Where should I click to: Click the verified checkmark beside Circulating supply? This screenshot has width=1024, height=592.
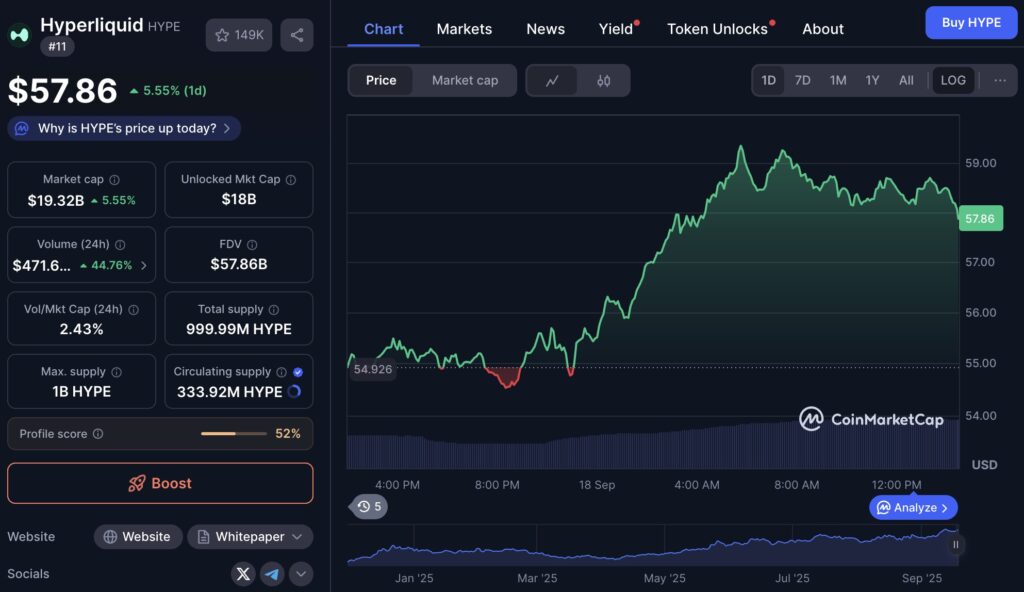pyautogui.click(x=298, y=372)
